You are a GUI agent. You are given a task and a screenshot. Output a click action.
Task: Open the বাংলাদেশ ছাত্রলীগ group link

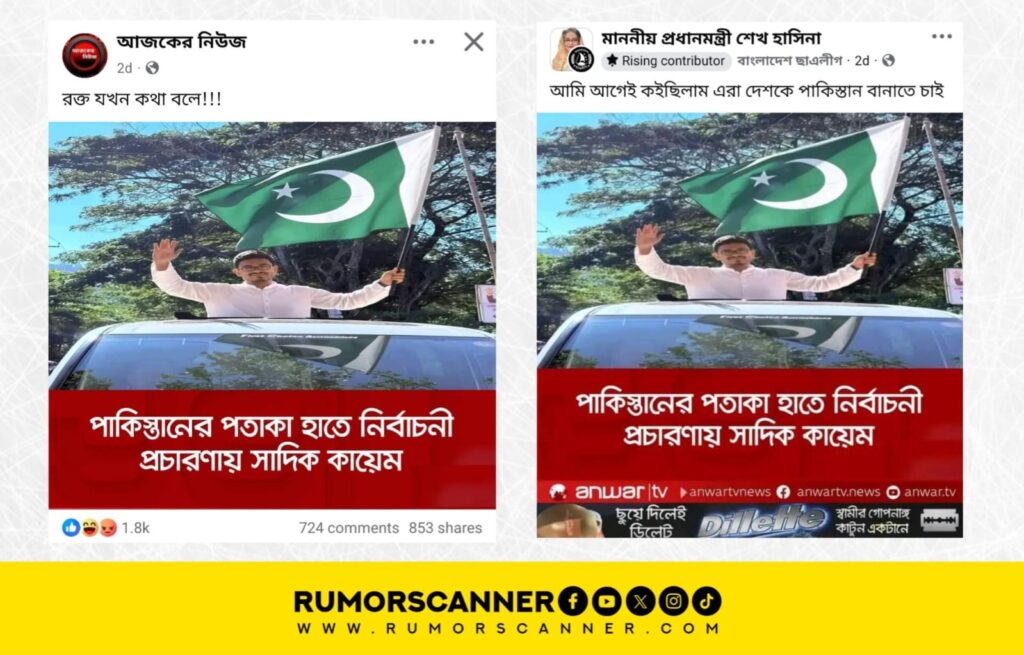[x=790, y=61]
